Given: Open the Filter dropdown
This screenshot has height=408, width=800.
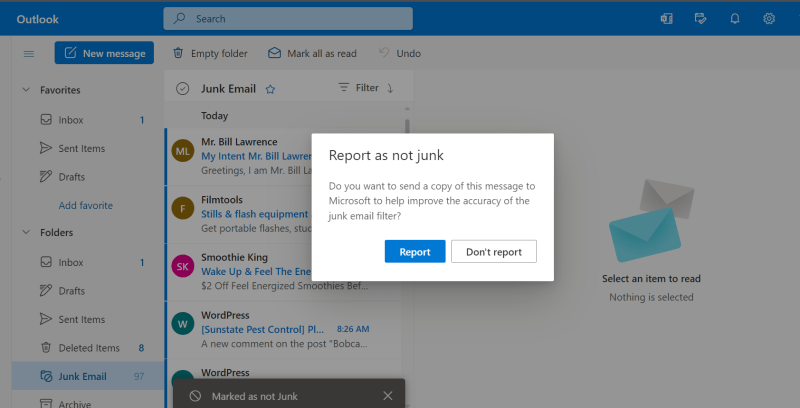Looking at the screenshot, I should pos(359,88).
